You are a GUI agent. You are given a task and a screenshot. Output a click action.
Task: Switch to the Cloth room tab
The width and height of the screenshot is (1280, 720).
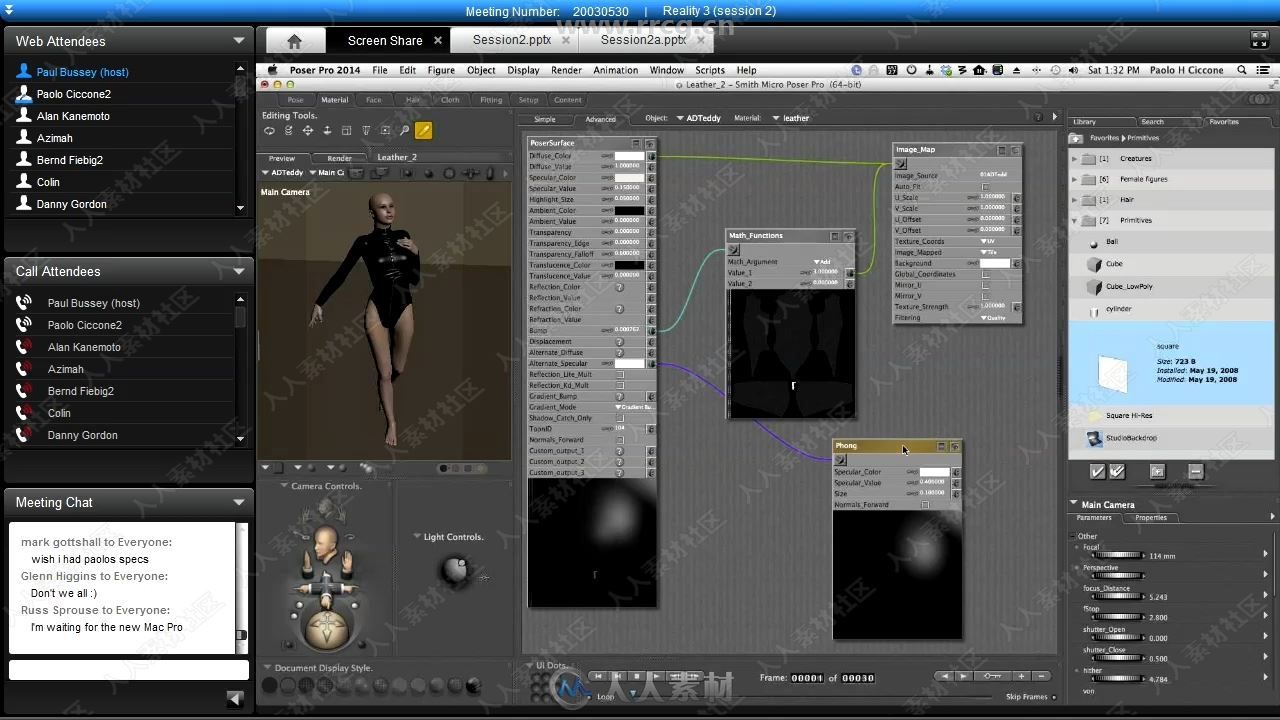pos(450,100)
